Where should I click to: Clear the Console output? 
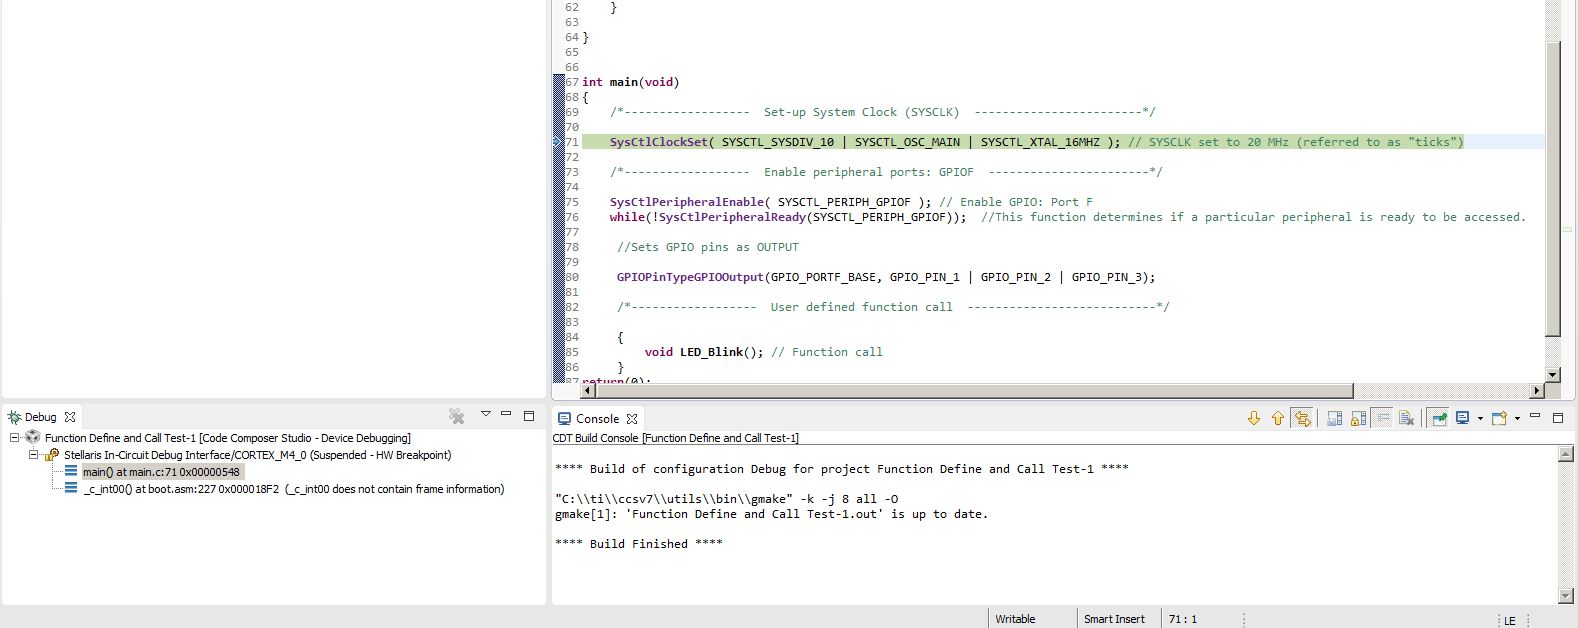[x=1406, y=418]
